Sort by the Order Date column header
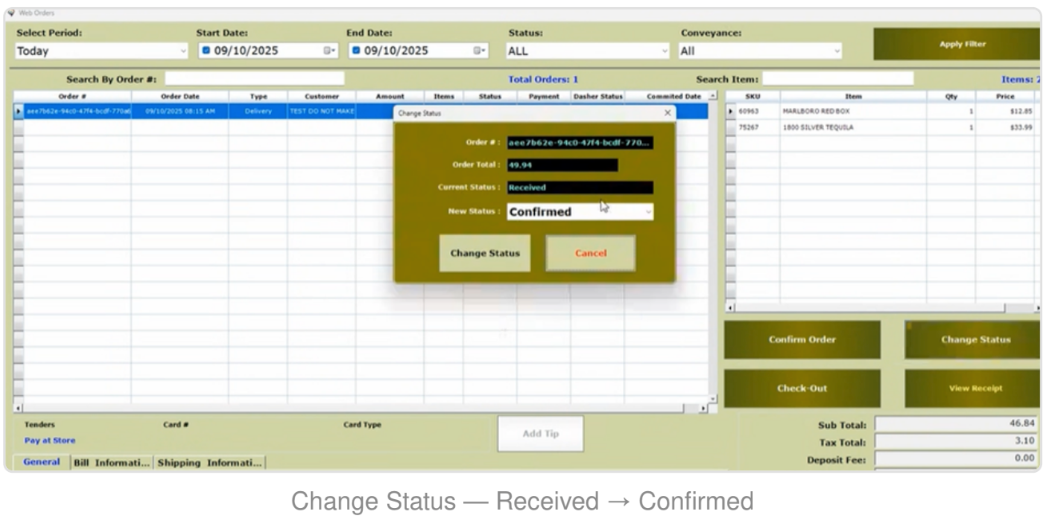The image size is (1046, 520). point(180,97)
